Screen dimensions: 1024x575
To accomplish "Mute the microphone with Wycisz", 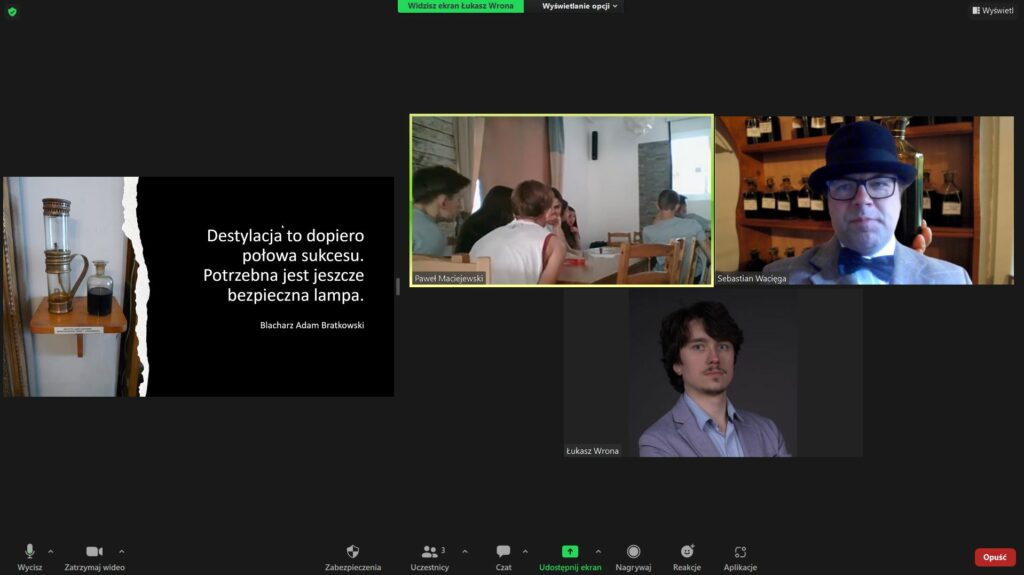I will [x=29, y=552].
